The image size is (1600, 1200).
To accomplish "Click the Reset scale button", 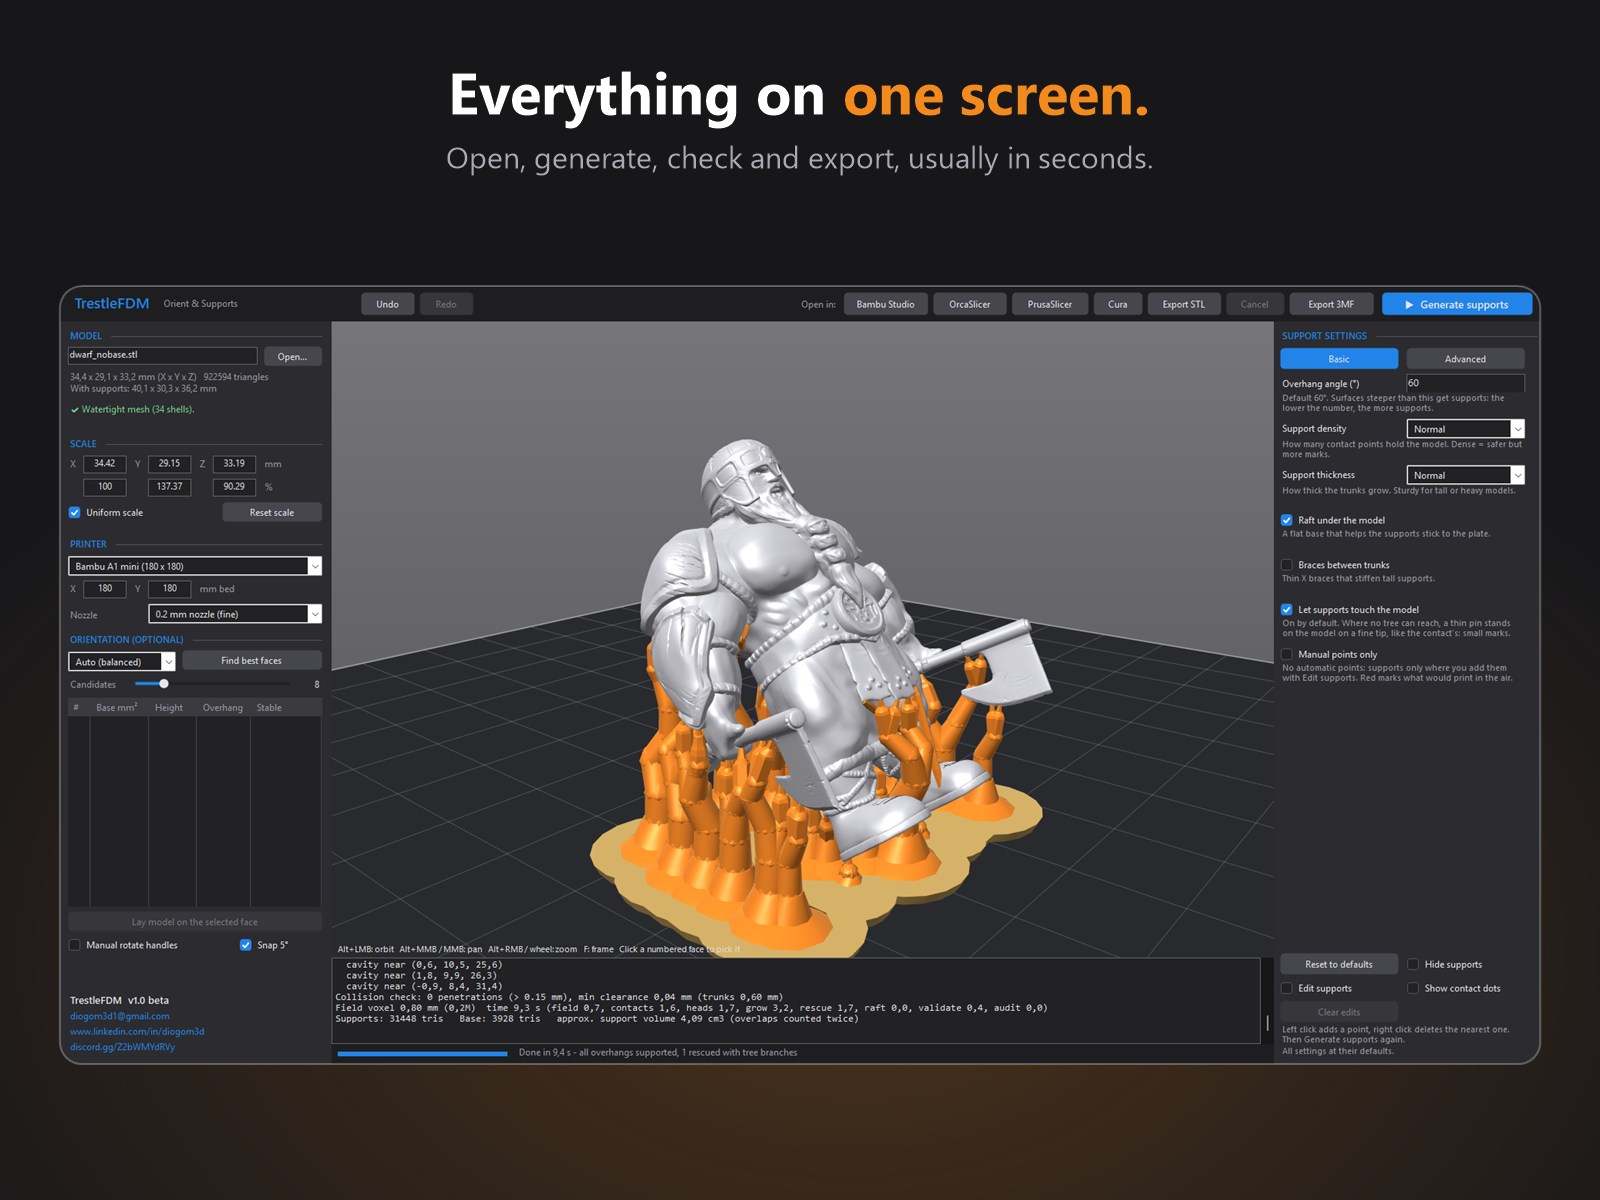I will [x=272, y=513].
